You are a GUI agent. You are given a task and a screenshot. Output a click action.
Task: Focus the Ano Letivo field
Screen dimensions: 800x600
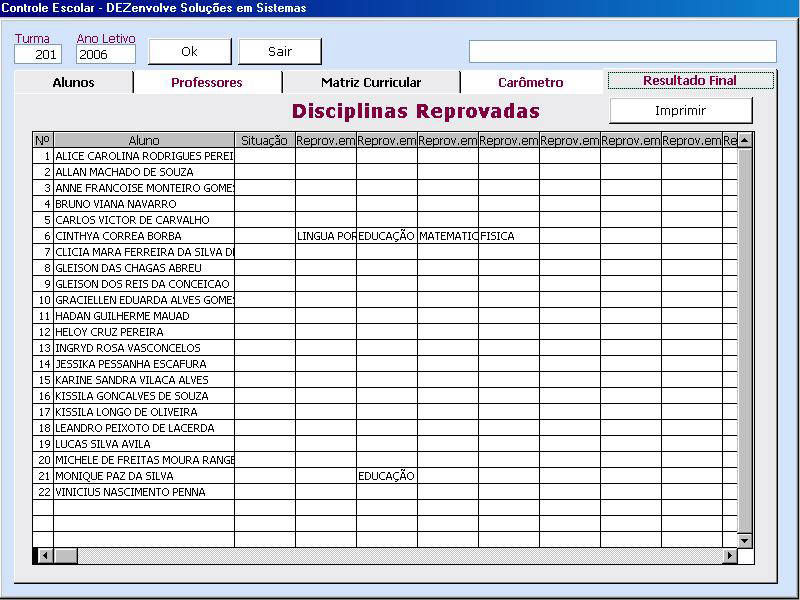click(105, 55)
